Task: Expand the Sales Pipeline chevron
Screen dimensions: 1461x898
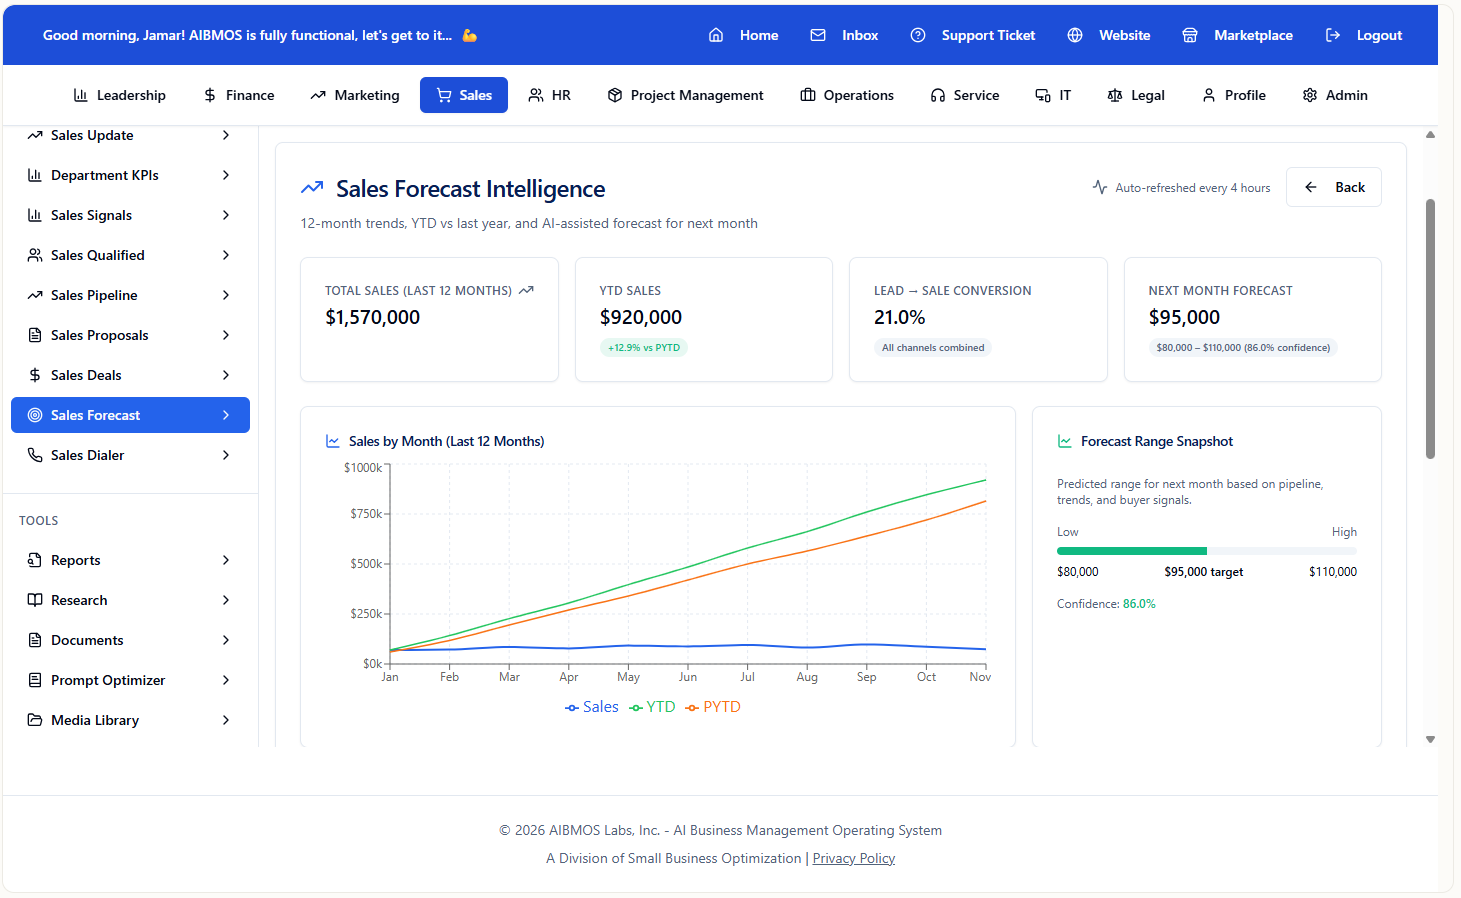Action: 226,295
